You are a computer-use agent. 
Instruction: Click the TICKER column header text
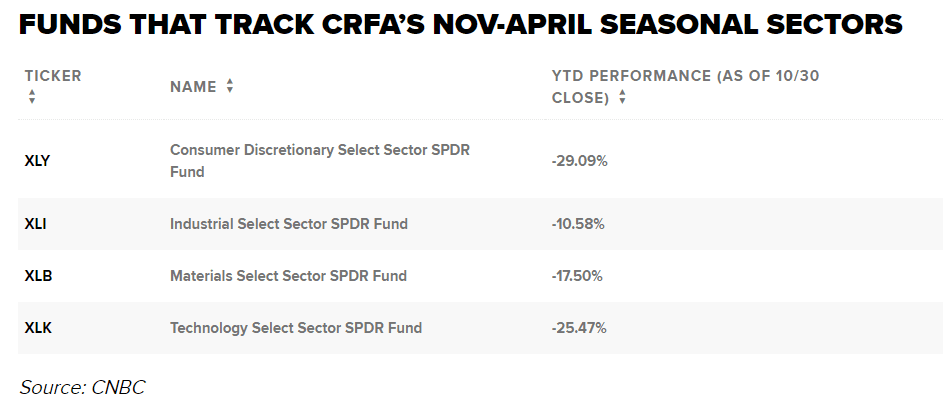pyautogui.click(x=53, y=76)
